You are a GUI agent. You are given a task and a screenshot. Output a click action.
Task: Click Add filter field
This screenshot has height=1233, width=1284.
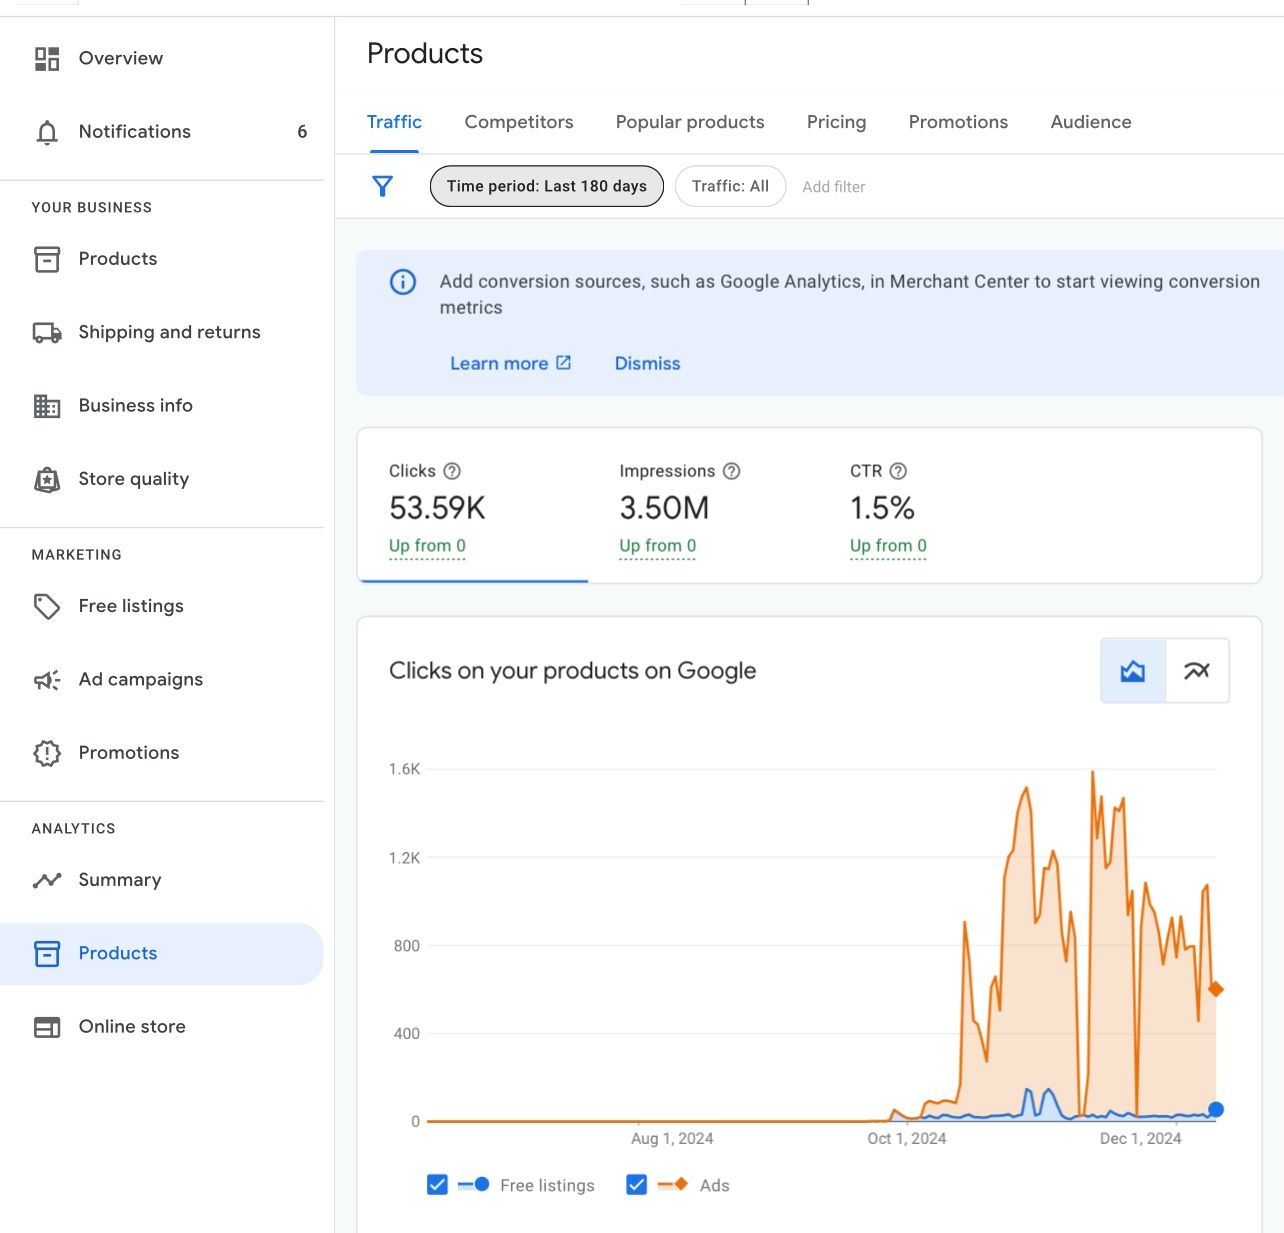833,187
